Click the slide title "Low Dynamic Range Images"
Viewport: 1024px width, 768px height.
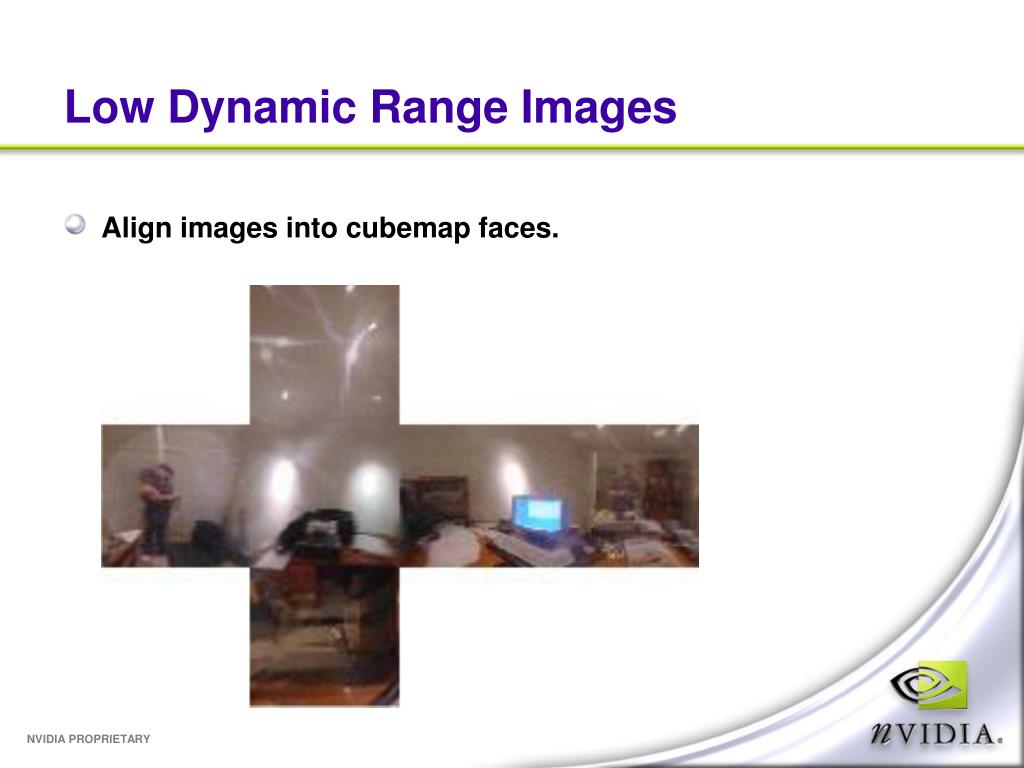370,107
